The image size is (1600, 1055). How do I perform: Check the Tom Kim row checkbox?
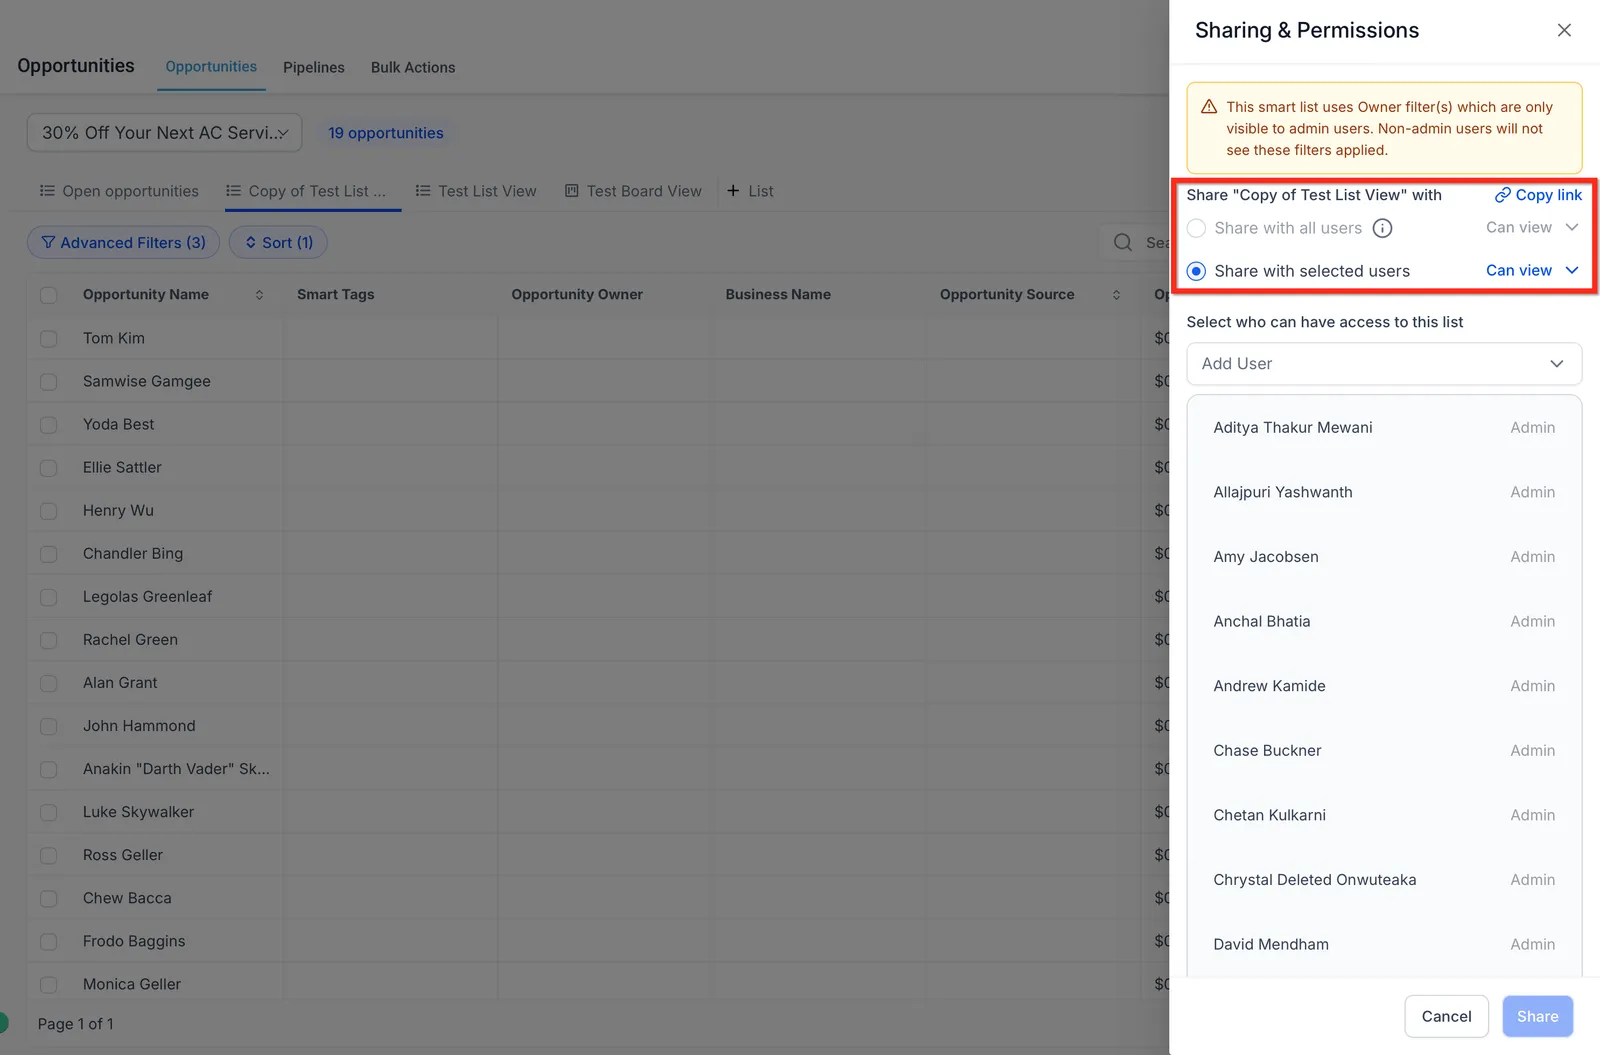[x=48, y=339]
